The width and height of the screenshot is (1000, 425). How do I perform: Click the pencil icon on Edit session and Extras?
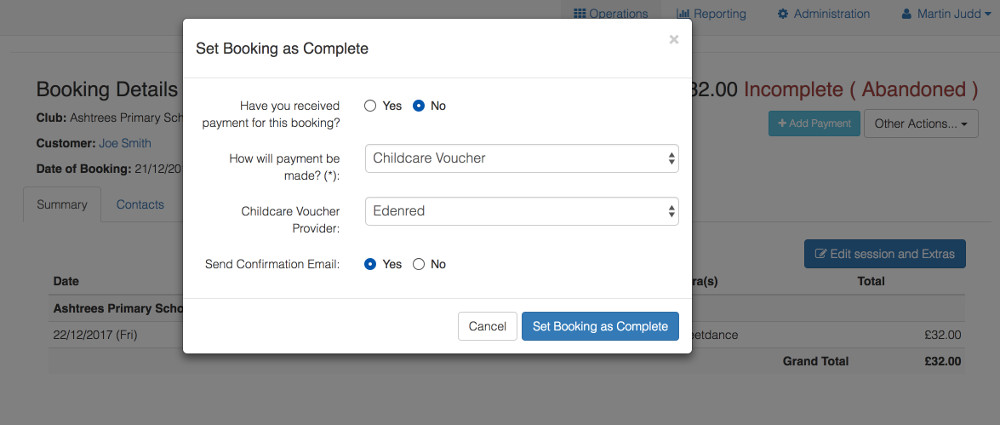821,254
